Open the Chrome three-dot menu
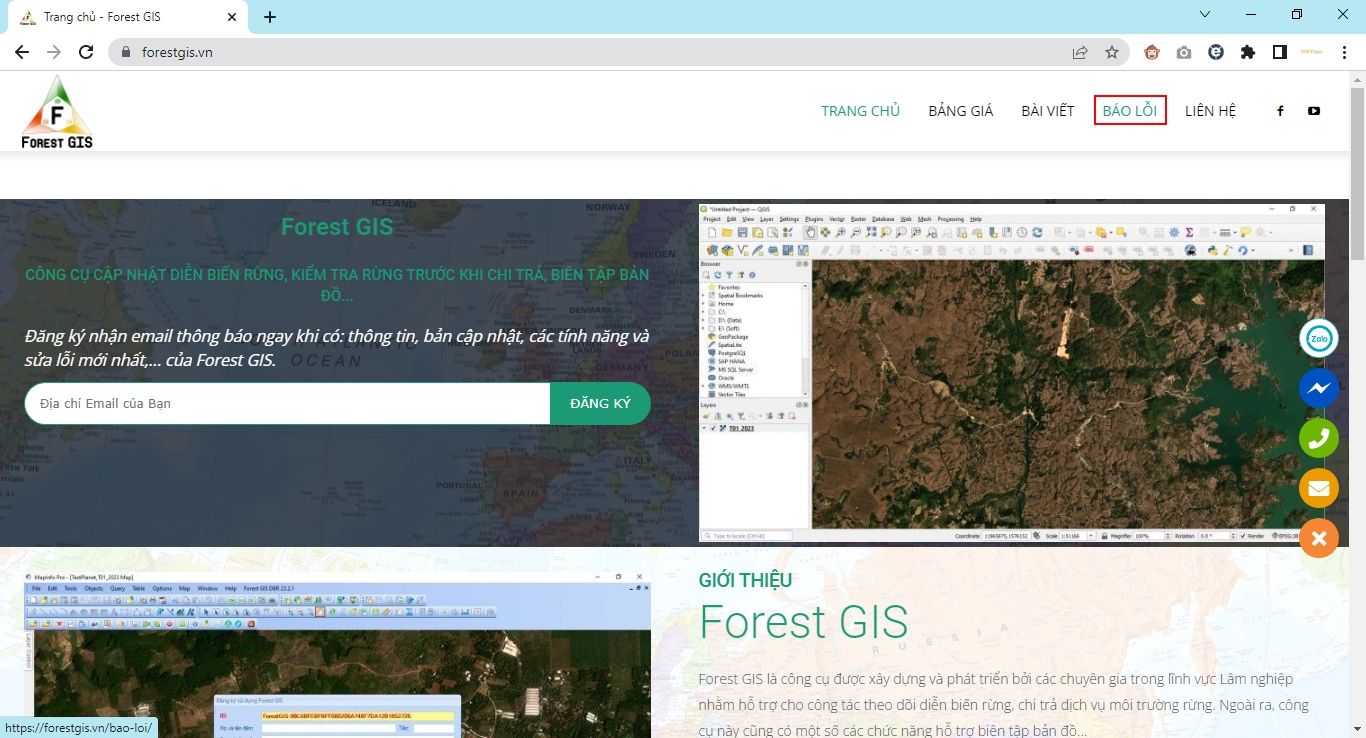 tap(1345, 52)
